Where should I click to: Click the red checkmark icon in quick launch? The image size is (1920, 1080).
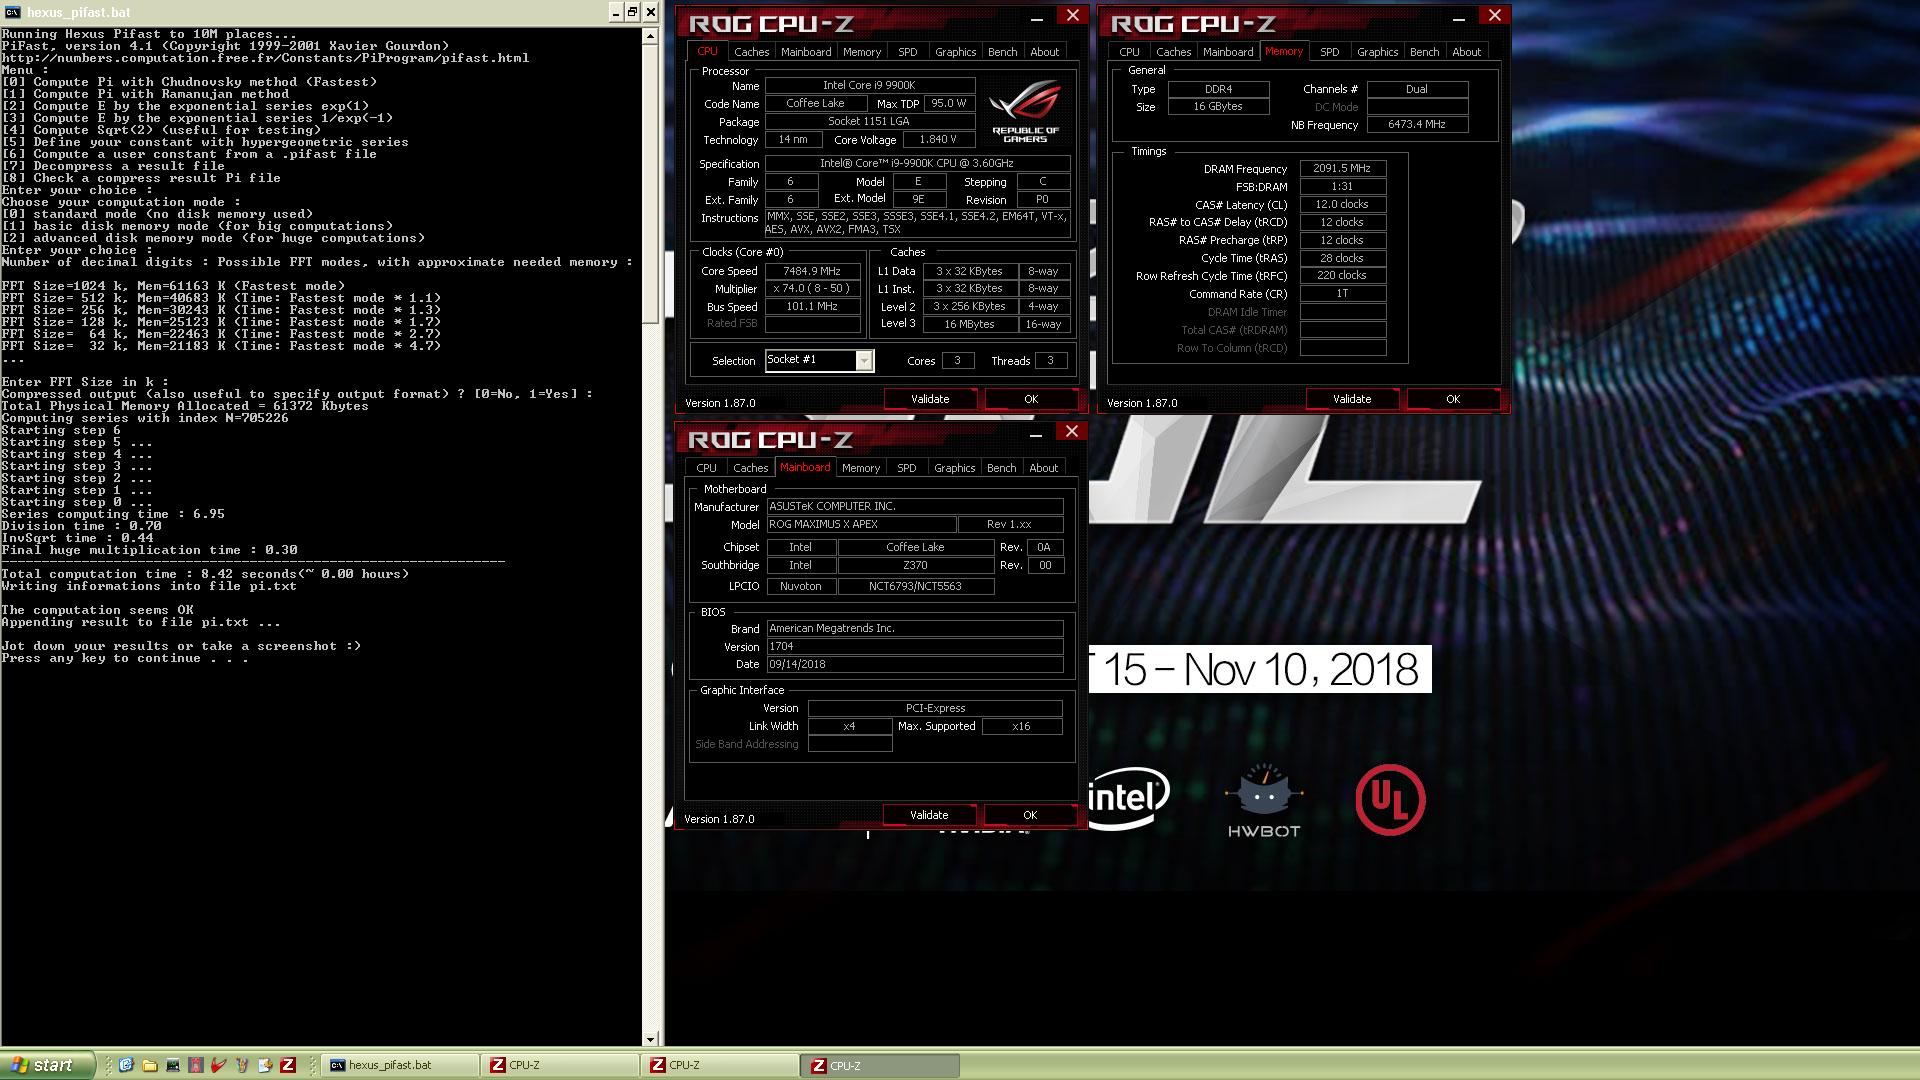click(218, 1065)
